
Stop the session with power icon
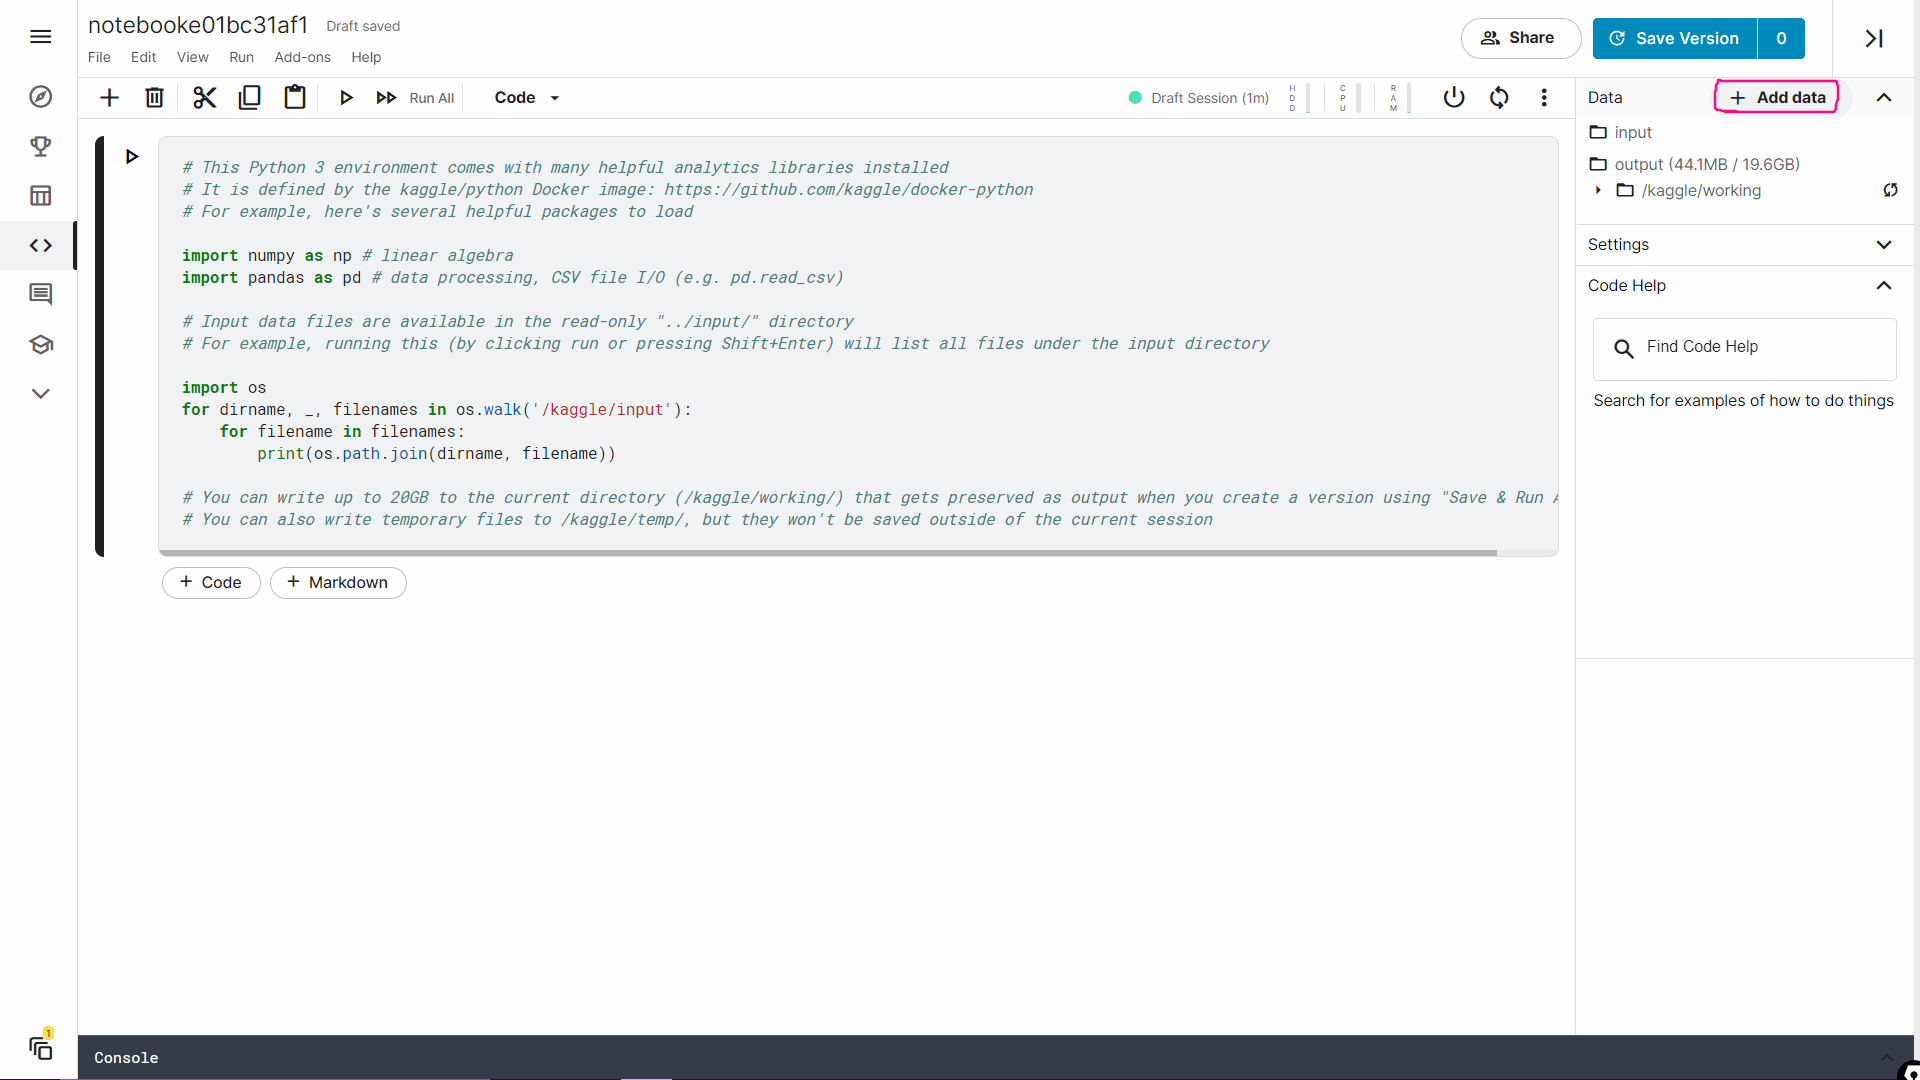(1453, 97)
